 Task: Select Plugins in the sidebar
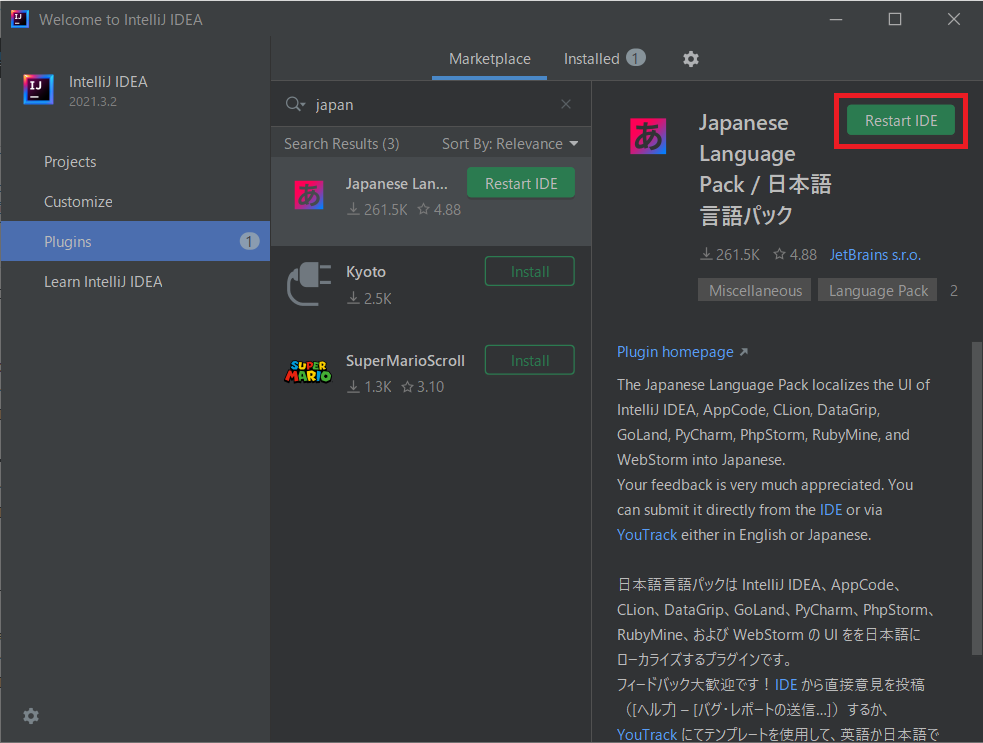135,241
